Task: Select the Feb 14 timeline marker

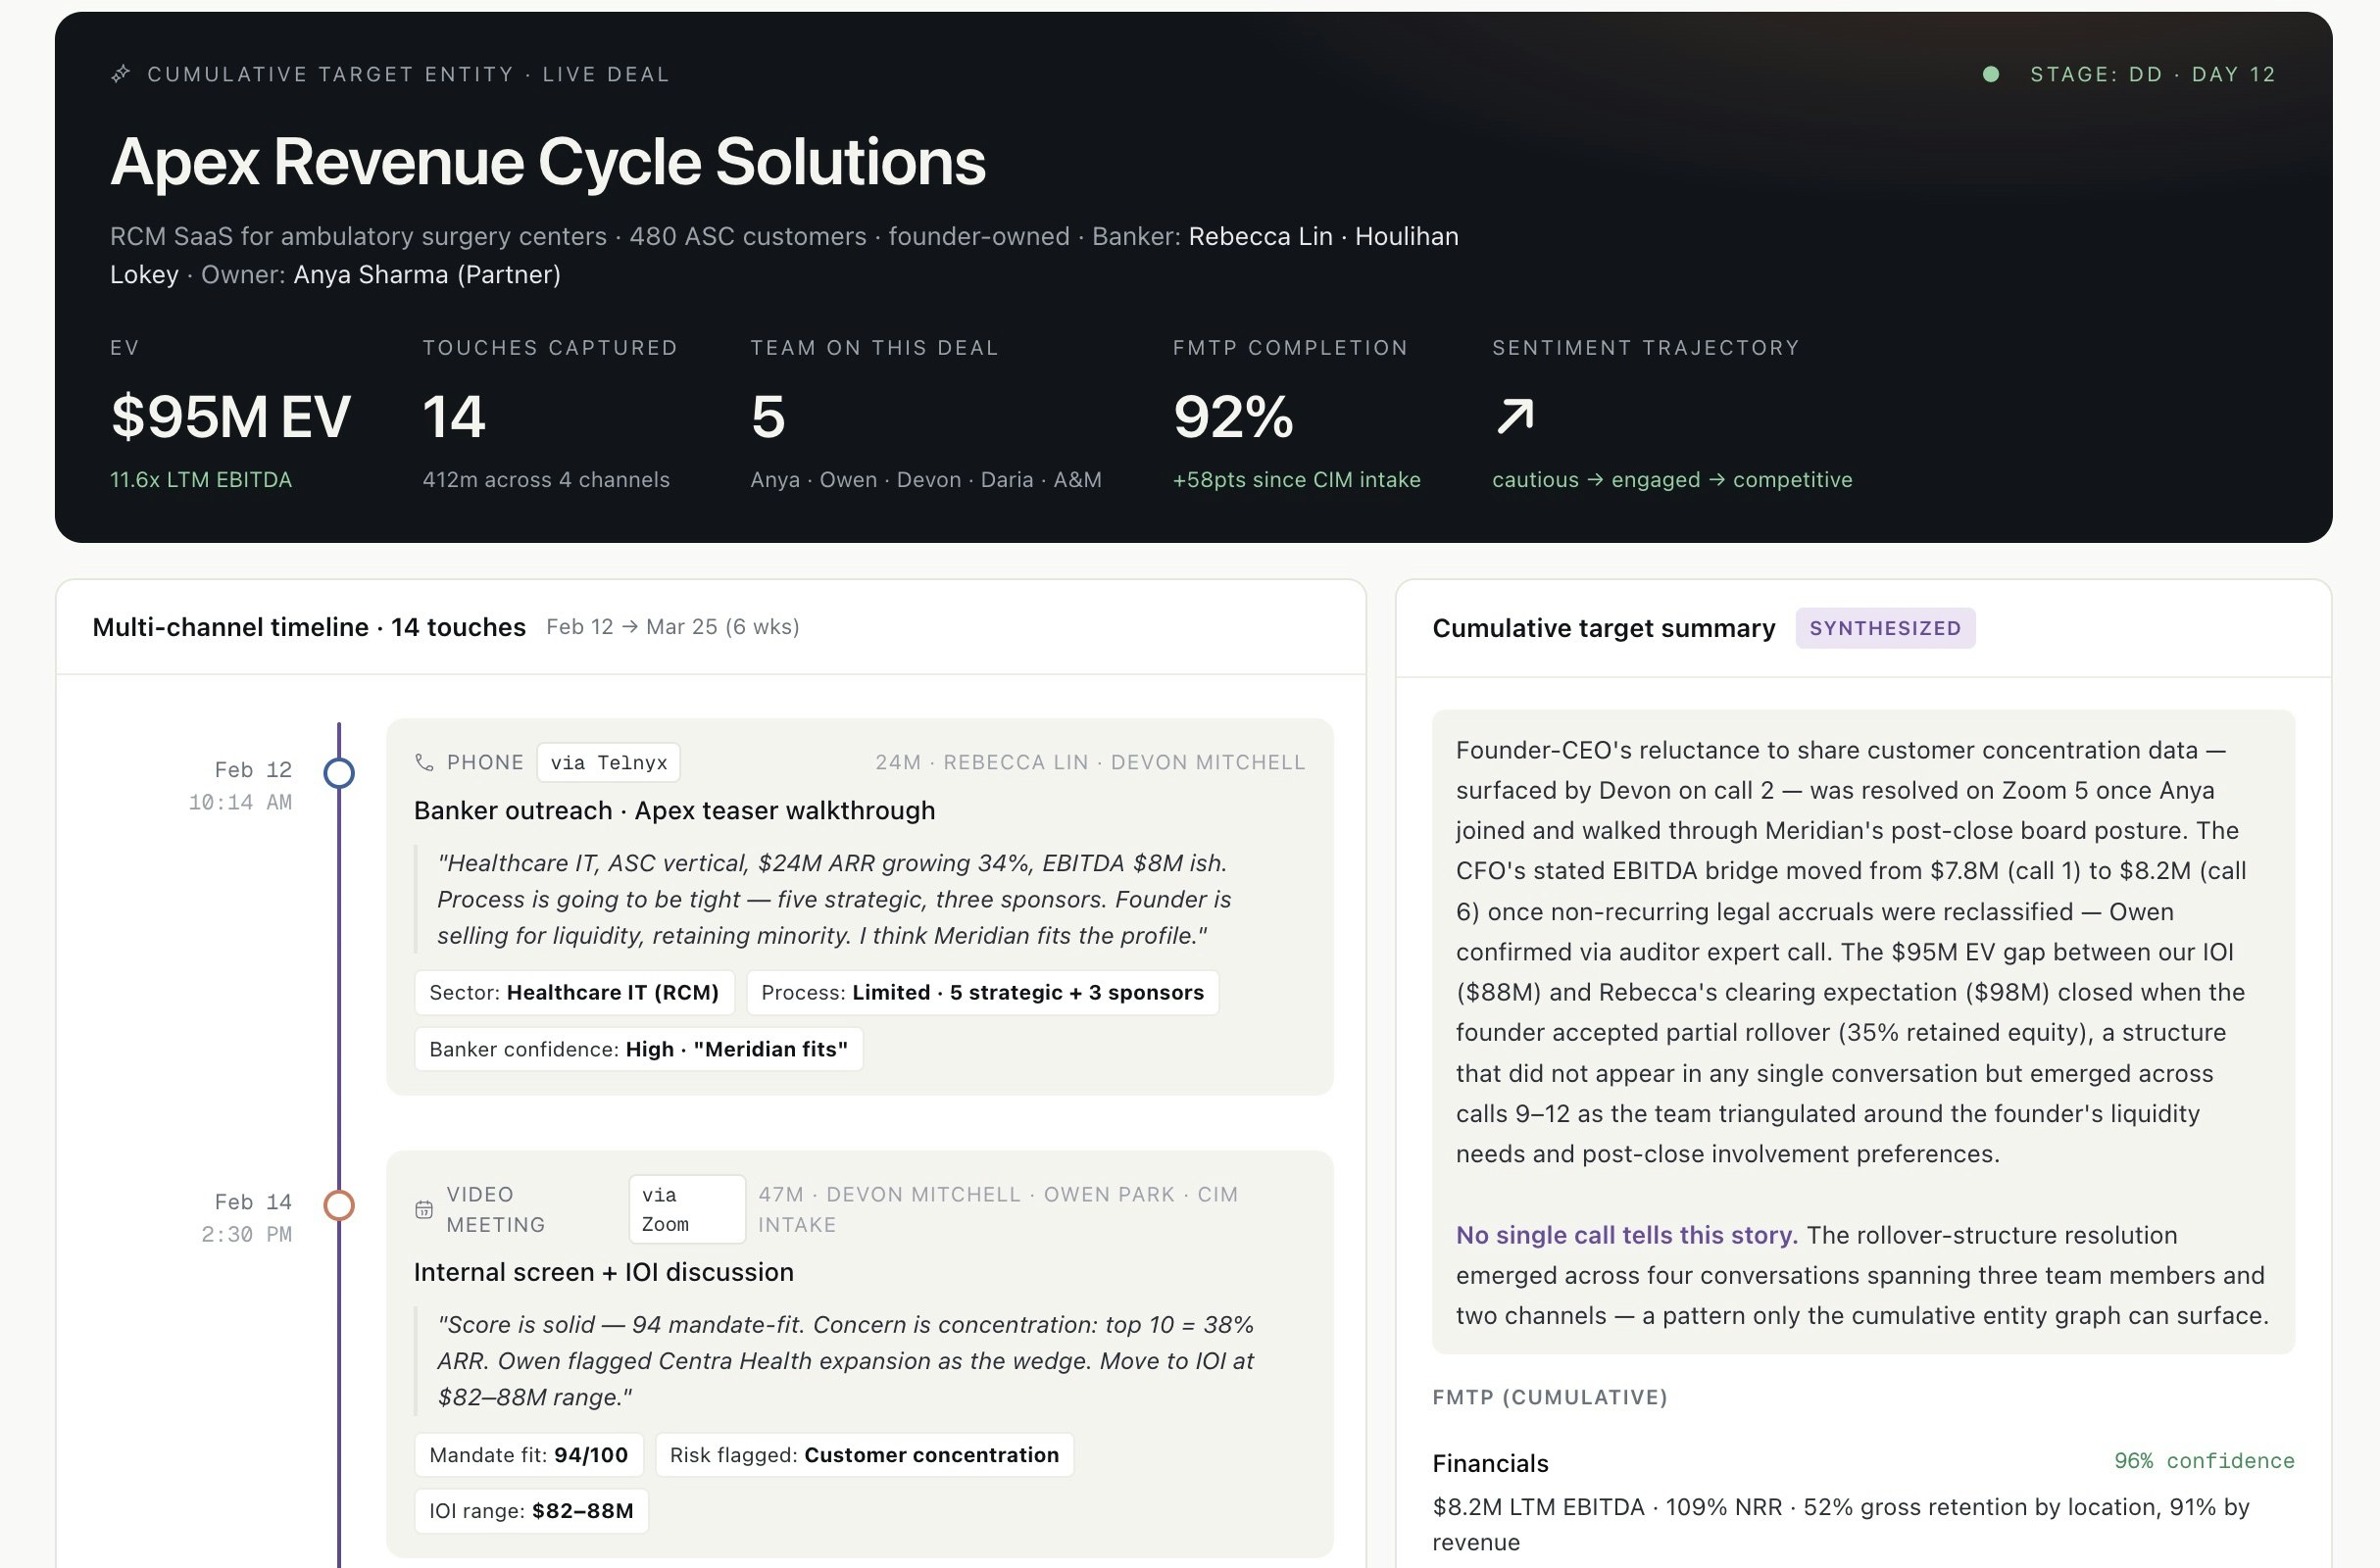Action: point(339,1205)
